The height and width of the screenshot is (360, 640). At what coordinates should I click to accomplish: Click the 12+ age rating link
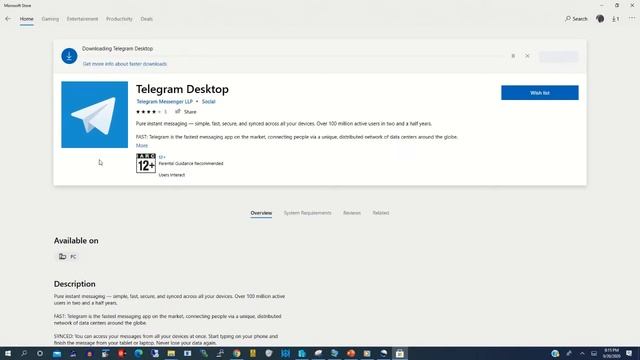tap(162, 157)
